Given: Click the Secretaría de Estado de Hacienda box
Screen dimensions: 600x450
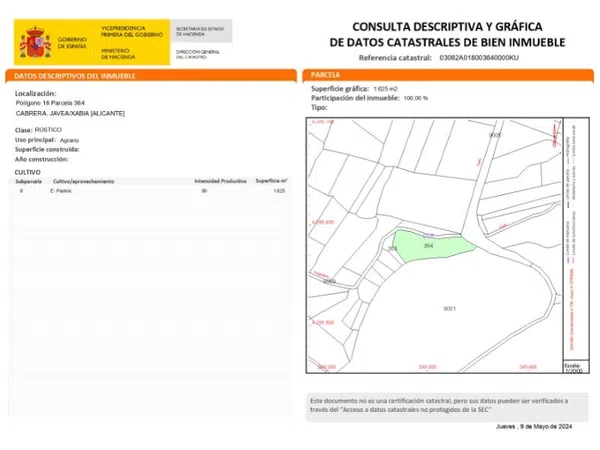Looking at the screenshot, I should (200, 32).
